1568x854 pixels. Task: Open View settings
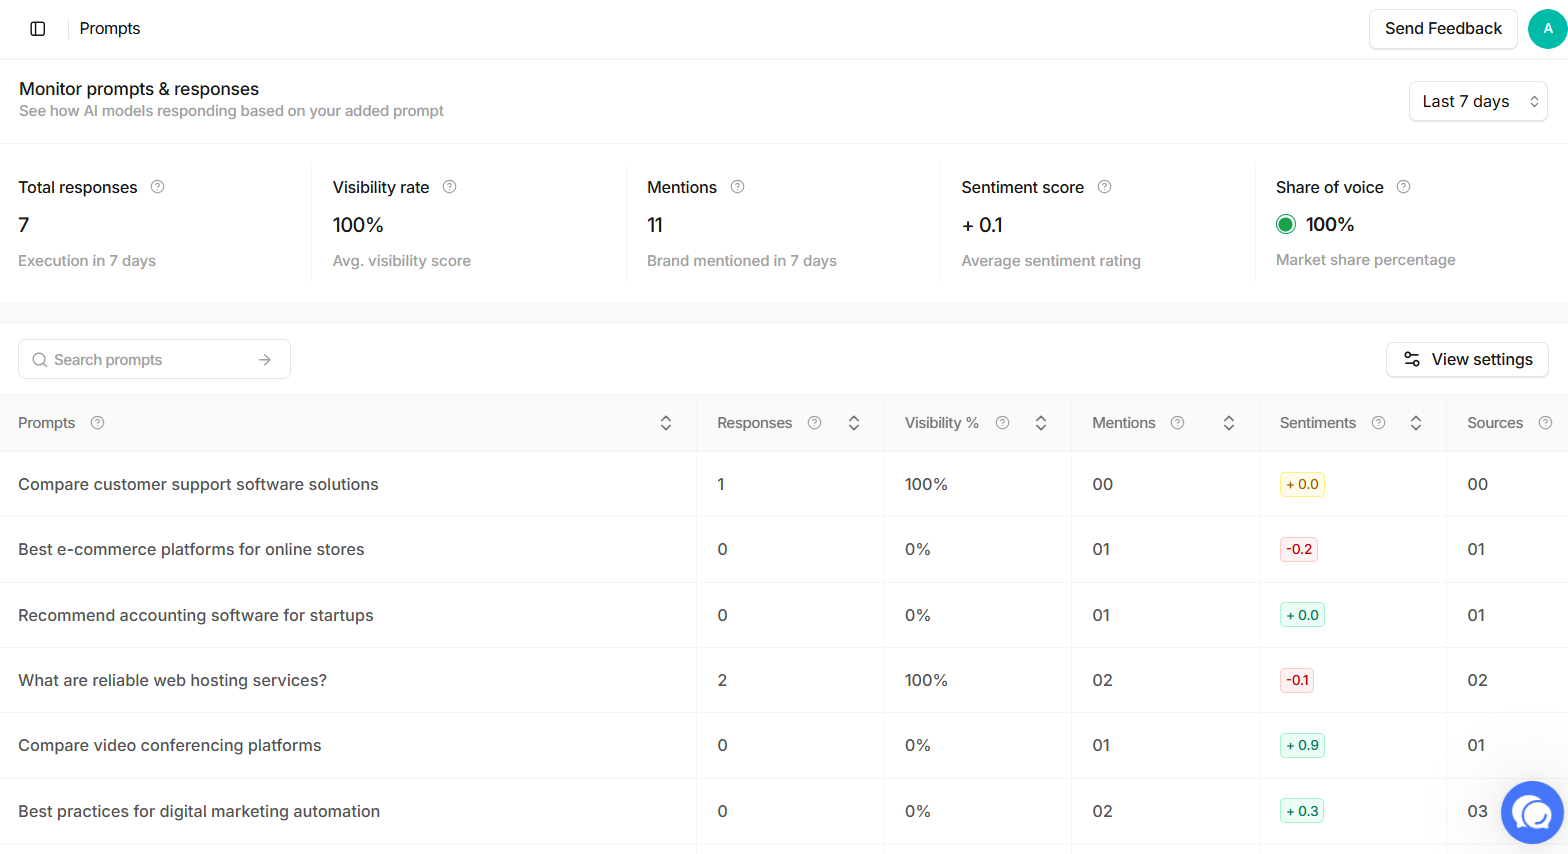click(1467, 360)
